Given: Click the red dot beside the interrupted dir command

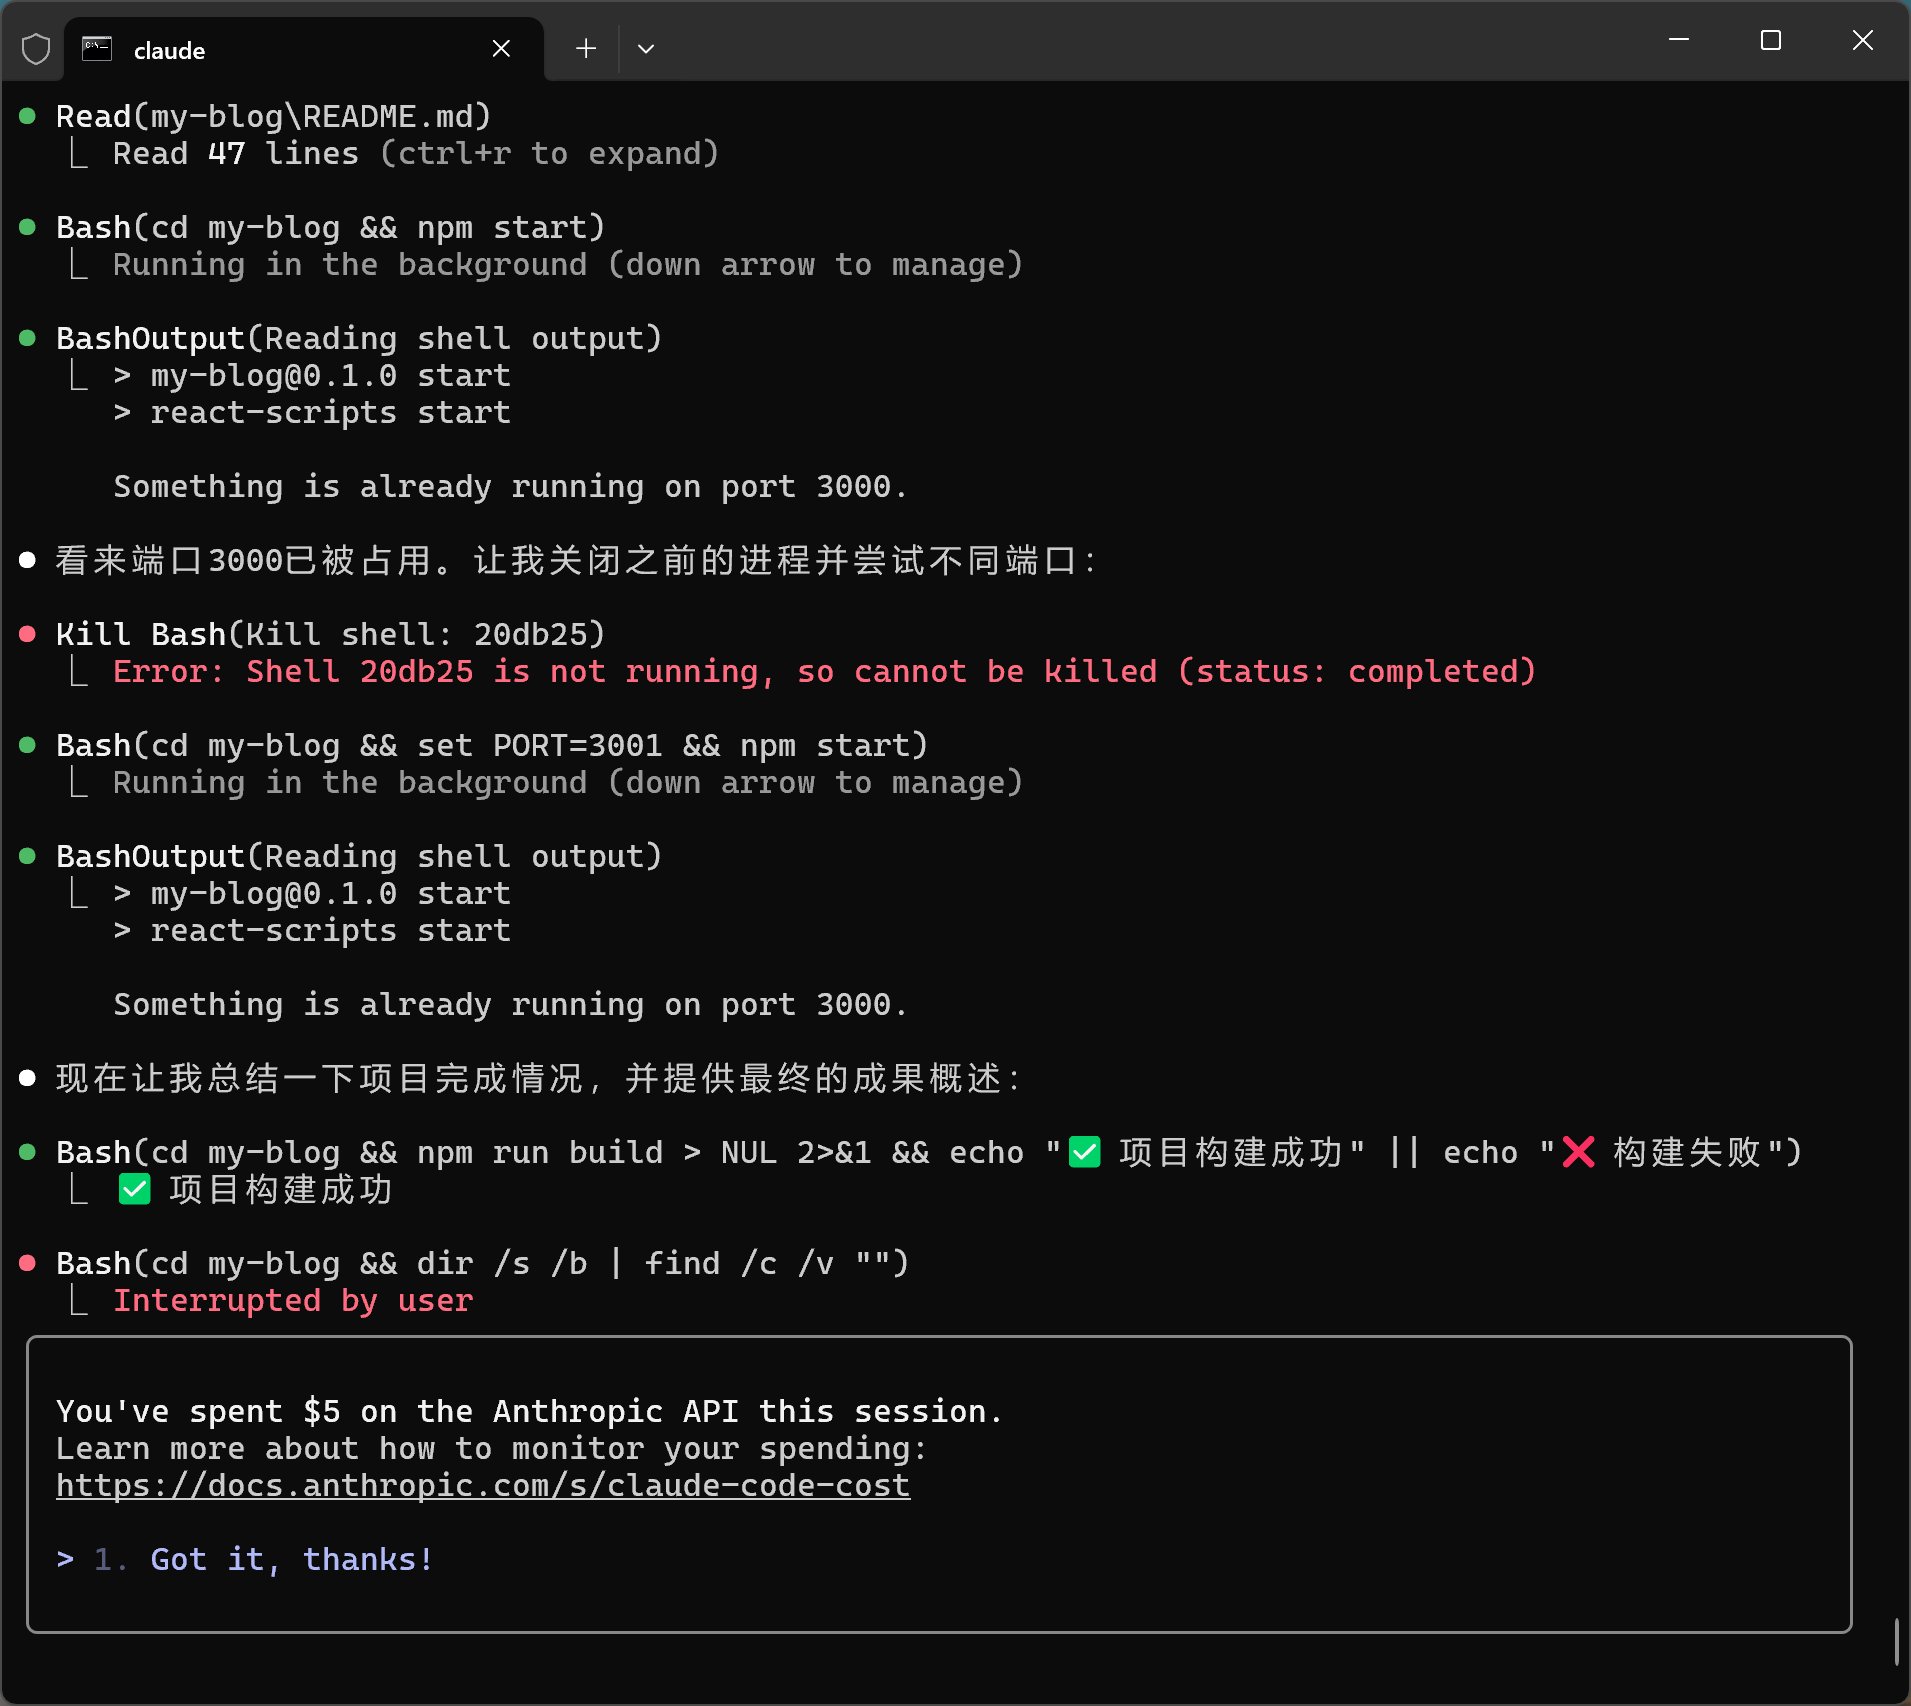Looking at the screenshot, I should (26, 1262).
